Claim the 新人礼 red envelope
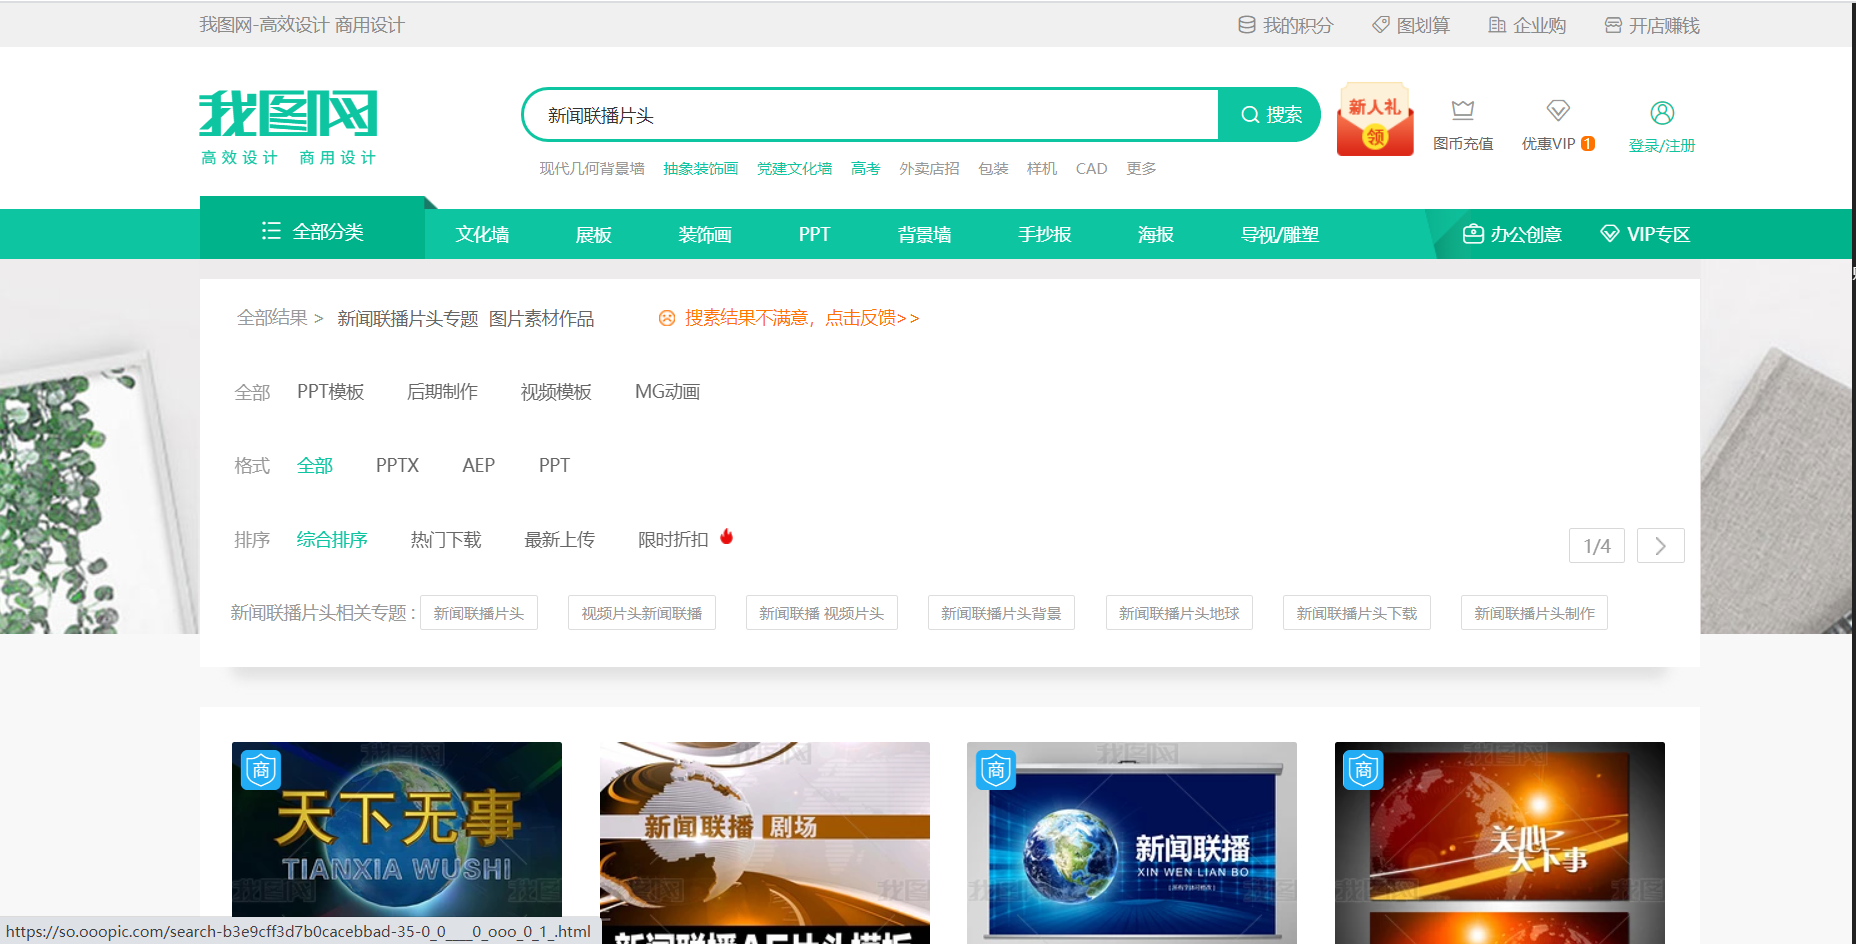 pyautogui.click(x=1375, y=117)
